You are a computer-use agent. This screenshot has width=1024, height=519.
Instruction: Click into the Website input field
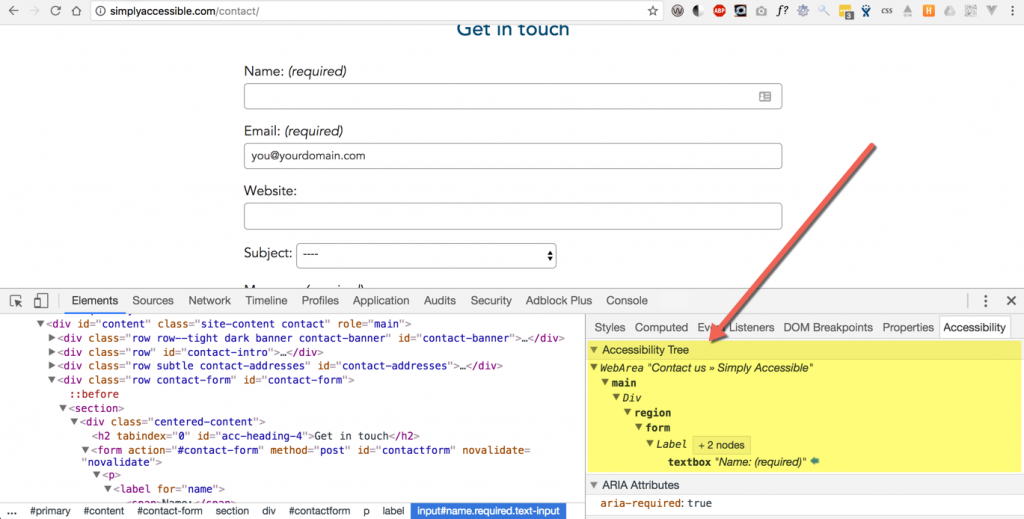513,216
